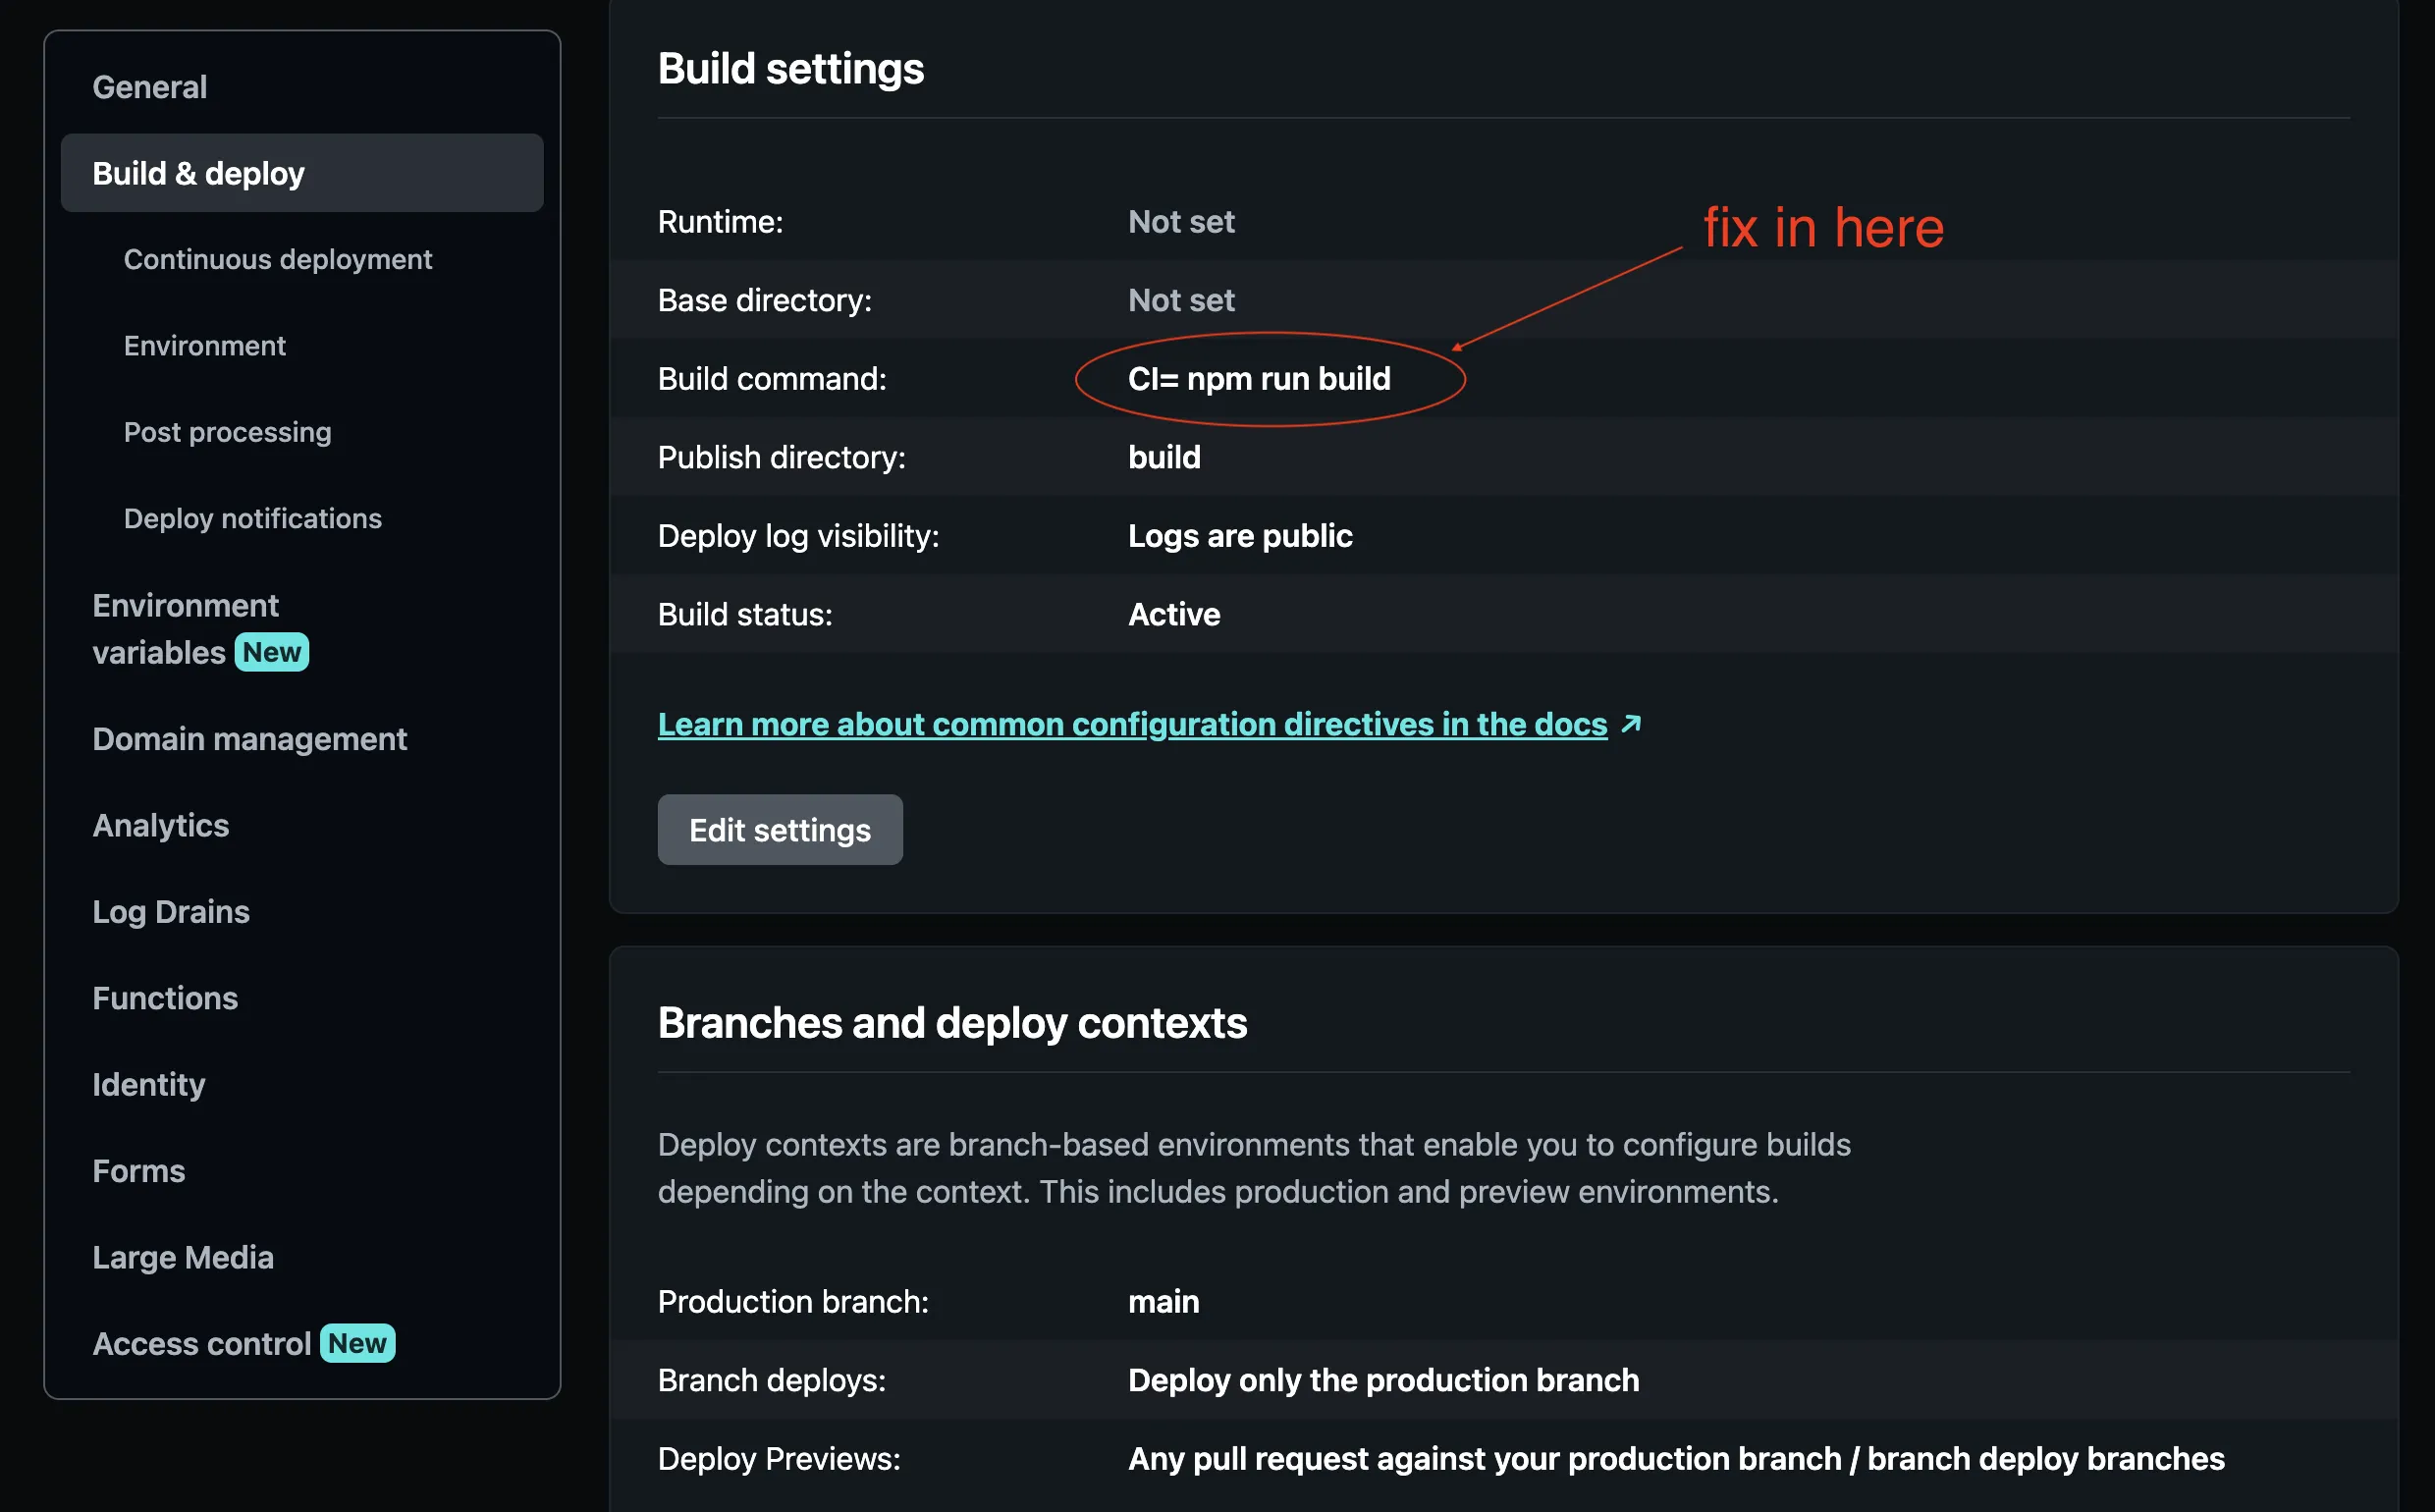Select Build & deploy in sidebar

pyautogui.click(x=199, y=174)
